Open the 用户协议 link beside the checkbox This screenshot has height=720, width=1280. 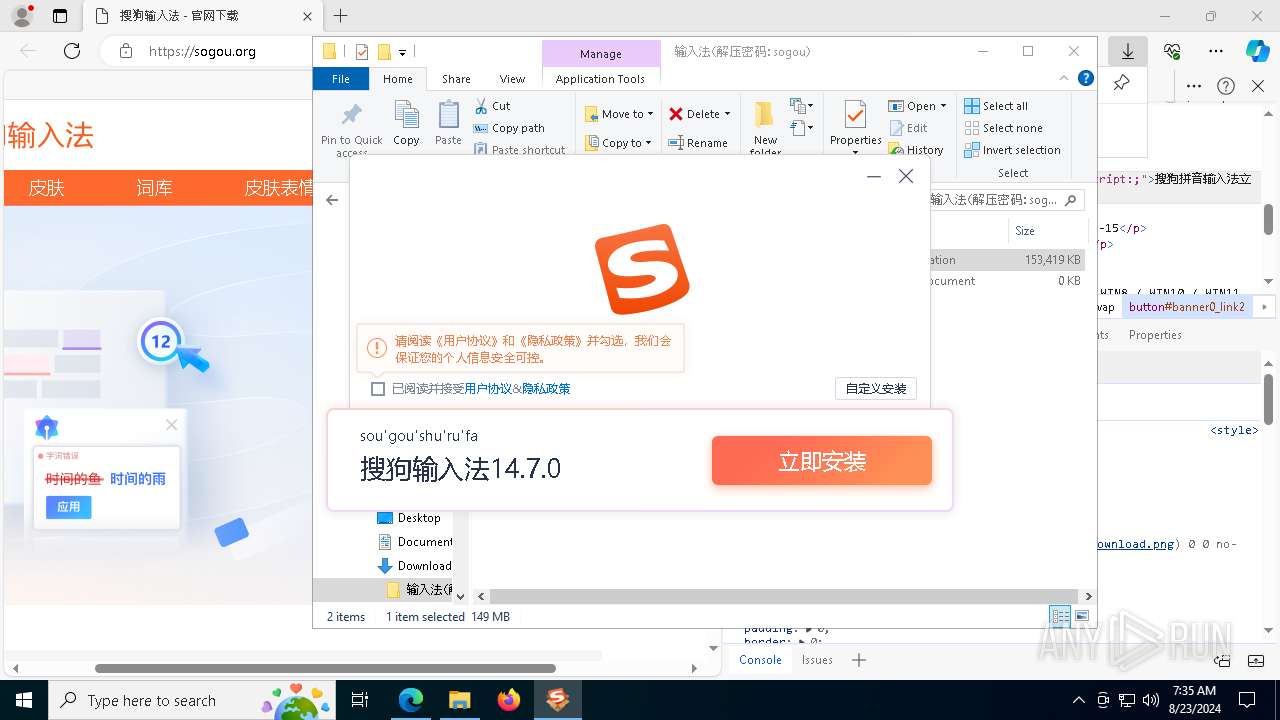tap(488, 389)
